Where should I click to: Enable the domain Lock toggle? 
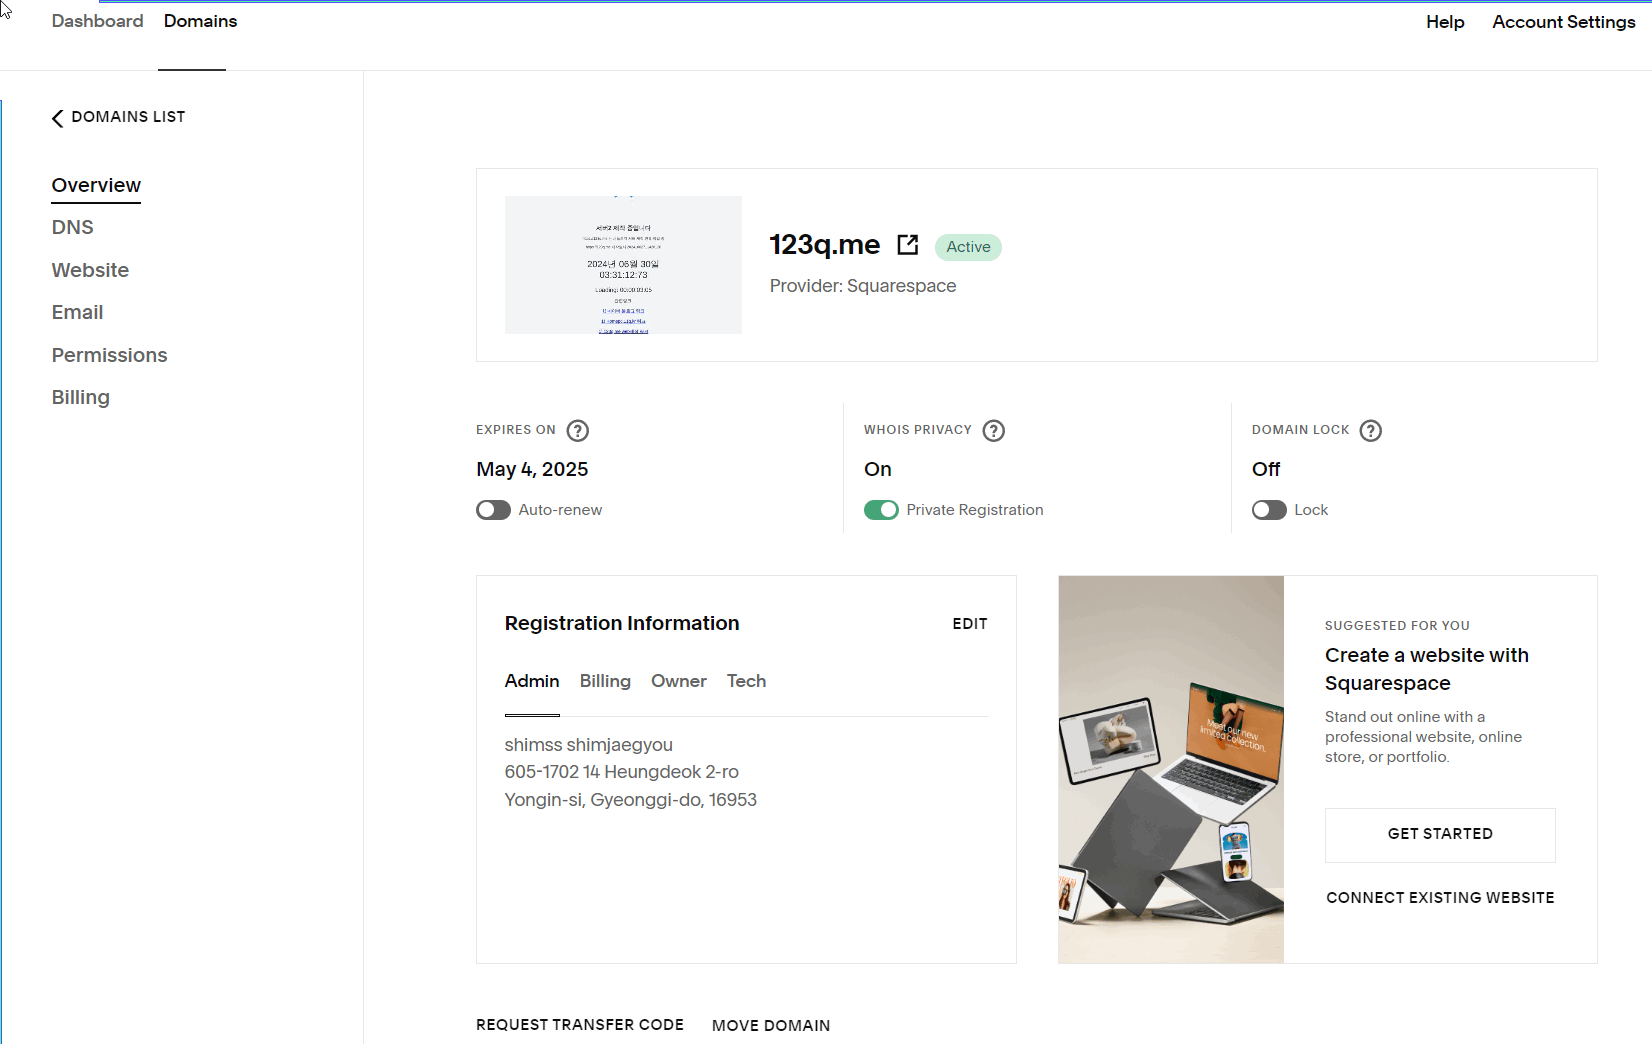pos(1270,510)
